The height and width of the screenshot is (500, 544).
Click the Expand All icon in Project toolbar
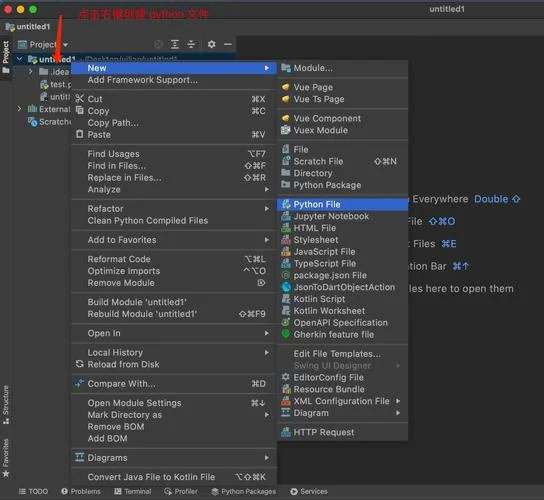(175, 44)
